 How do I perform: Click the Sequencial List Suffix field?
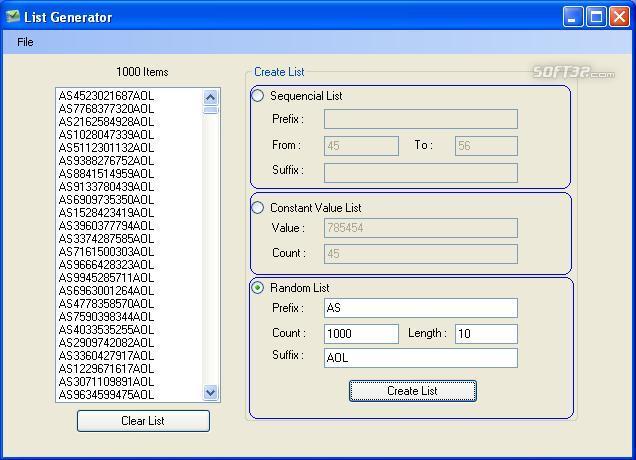(421, 173)
